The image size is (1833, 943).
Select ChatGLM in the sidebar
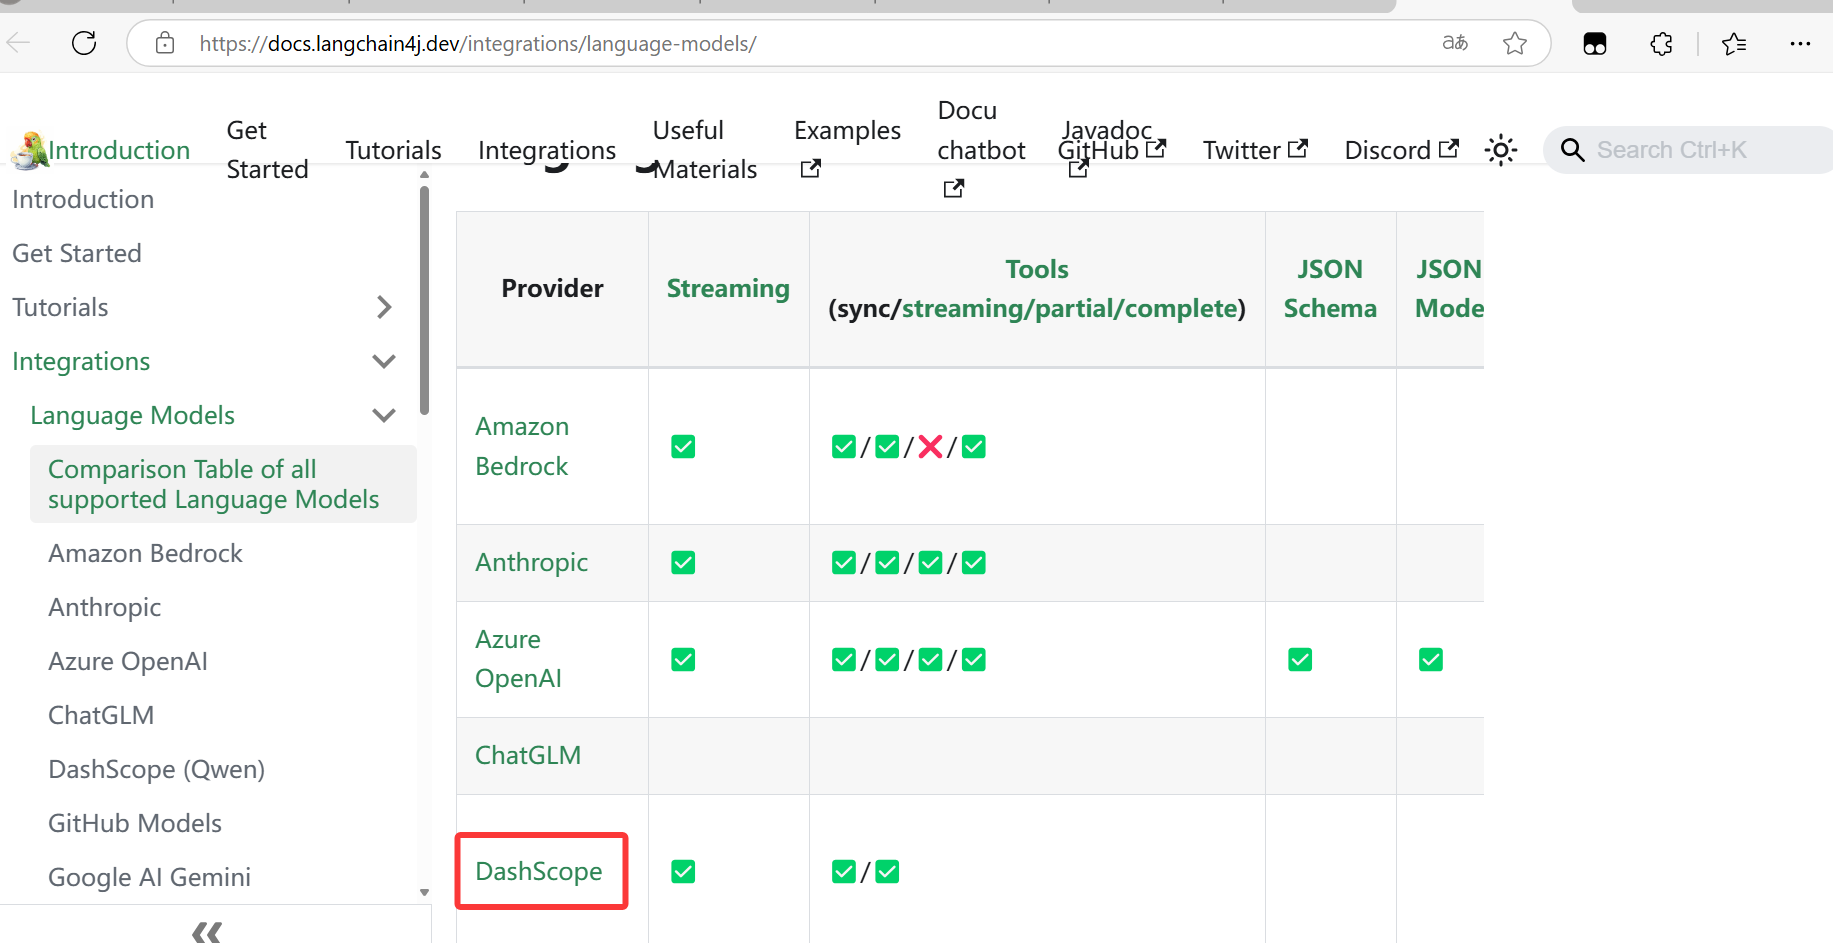click(x=101, y=715)
